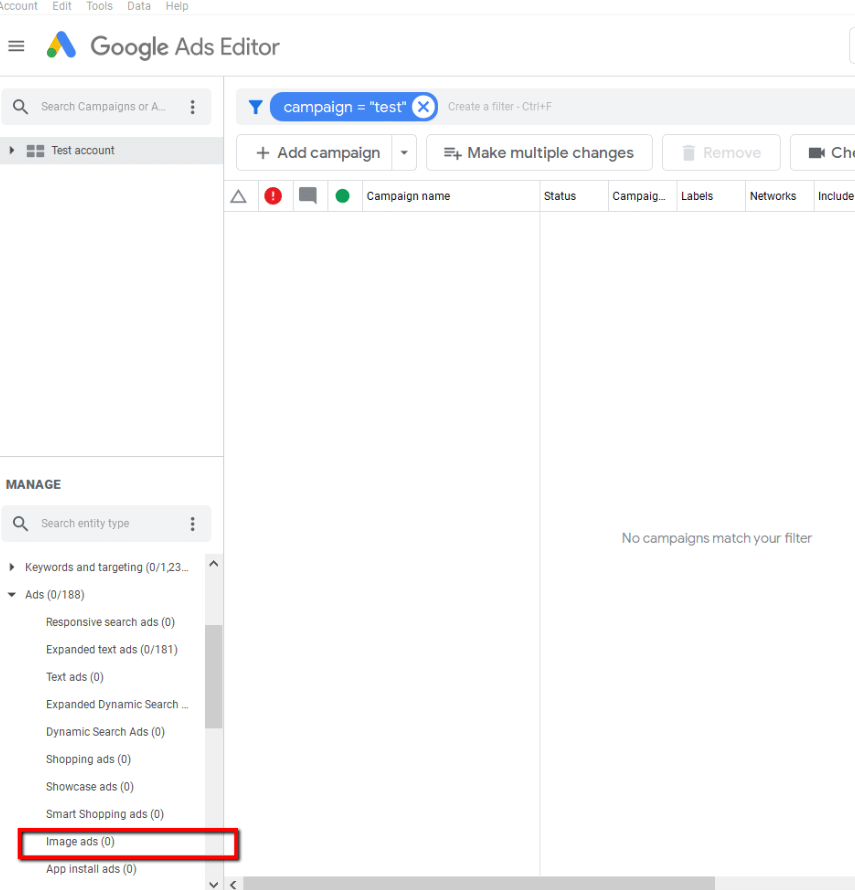The width and height of the screenshot is (855, 890).
Task: Sort by the warning triangle column
Action: (x=238, y=196)
